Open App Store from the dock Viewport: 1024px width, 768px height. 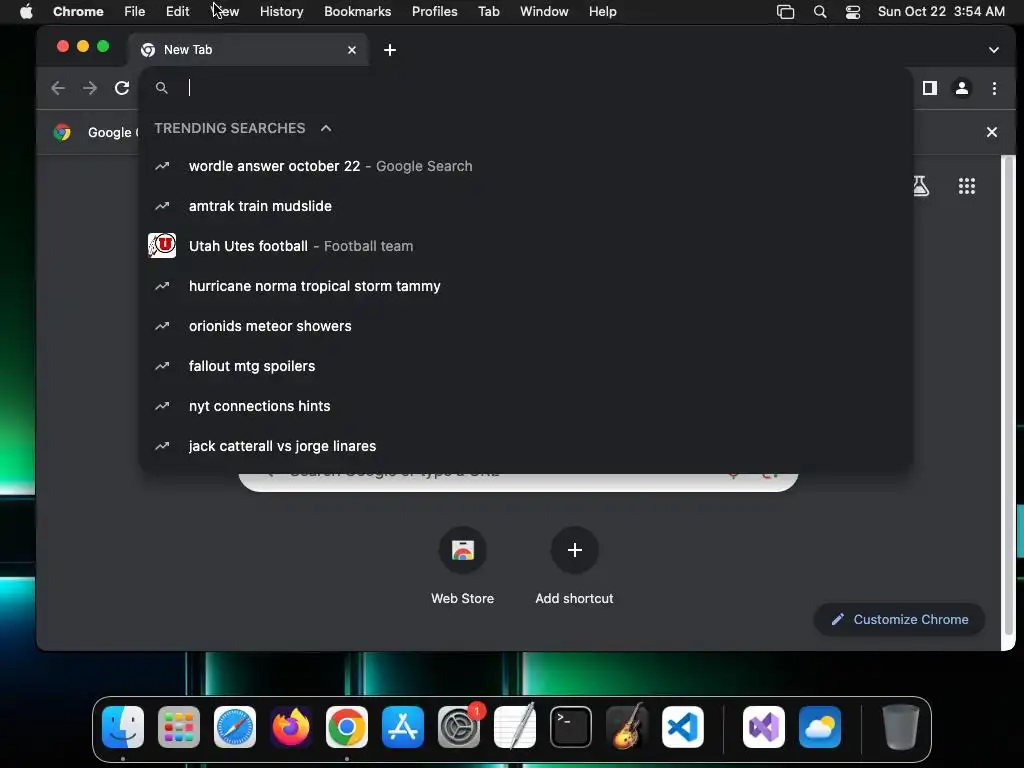coord(403,727)
